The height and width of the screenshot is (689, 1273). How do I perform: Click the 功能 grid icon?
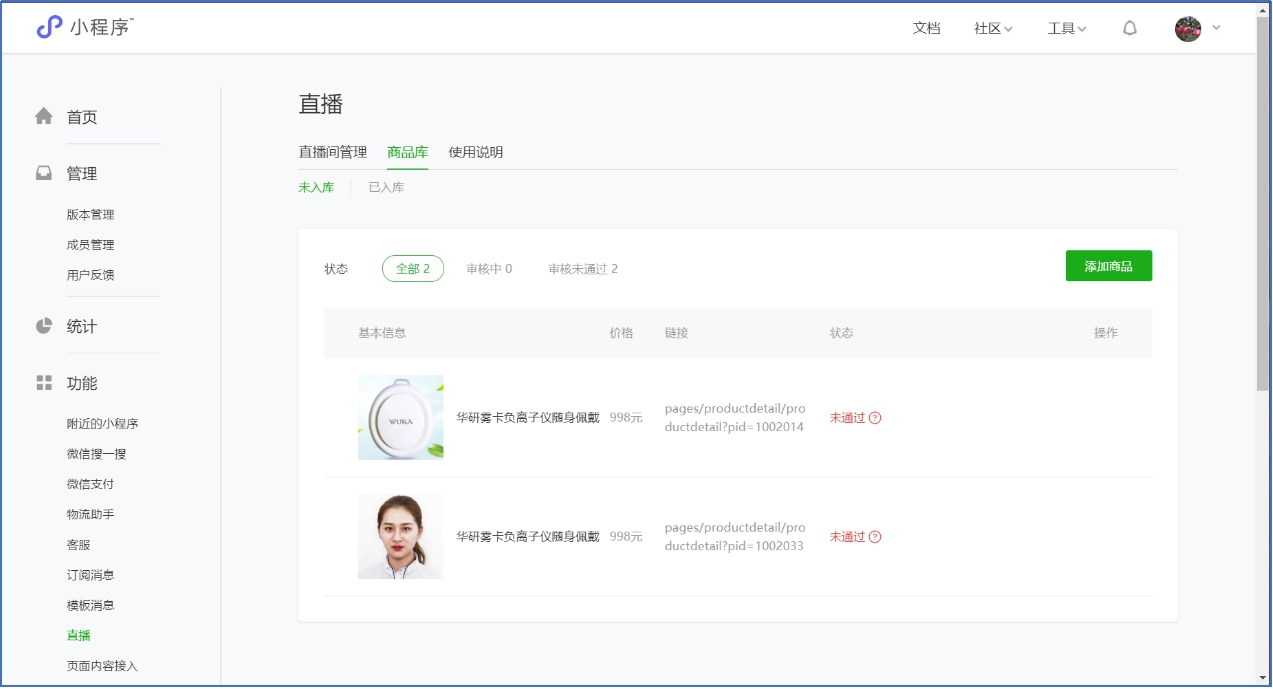click(44, 383)
